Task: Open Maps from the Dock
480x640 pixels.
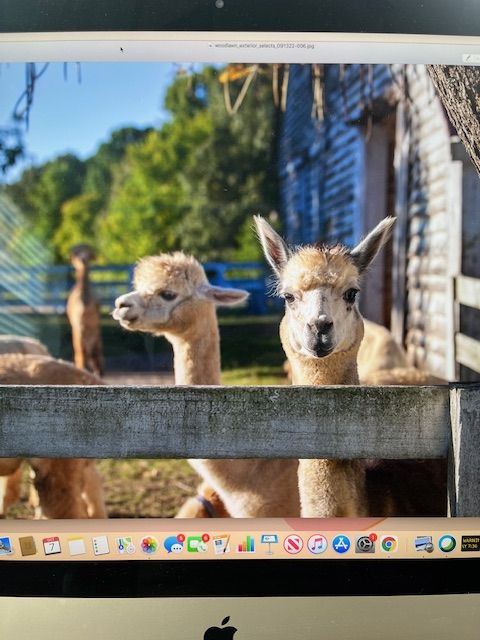Action: click(x=125, y=545)
